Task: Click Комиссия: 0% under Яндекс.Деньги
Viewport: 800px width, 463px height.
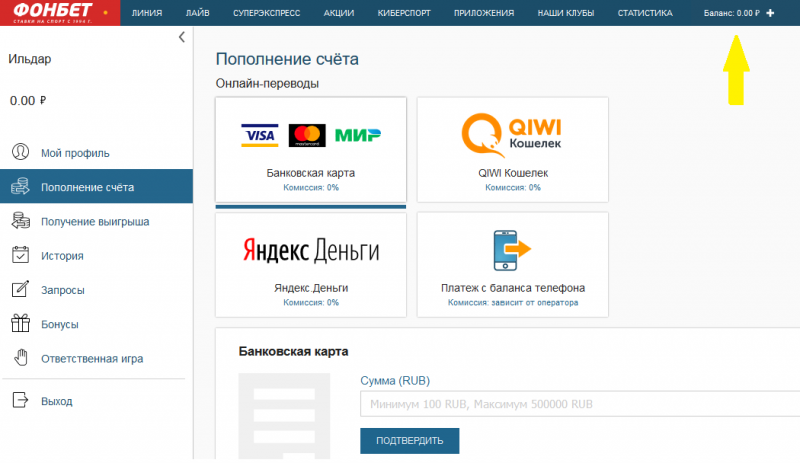Action: pyautogui.click(x=311, y=302)
